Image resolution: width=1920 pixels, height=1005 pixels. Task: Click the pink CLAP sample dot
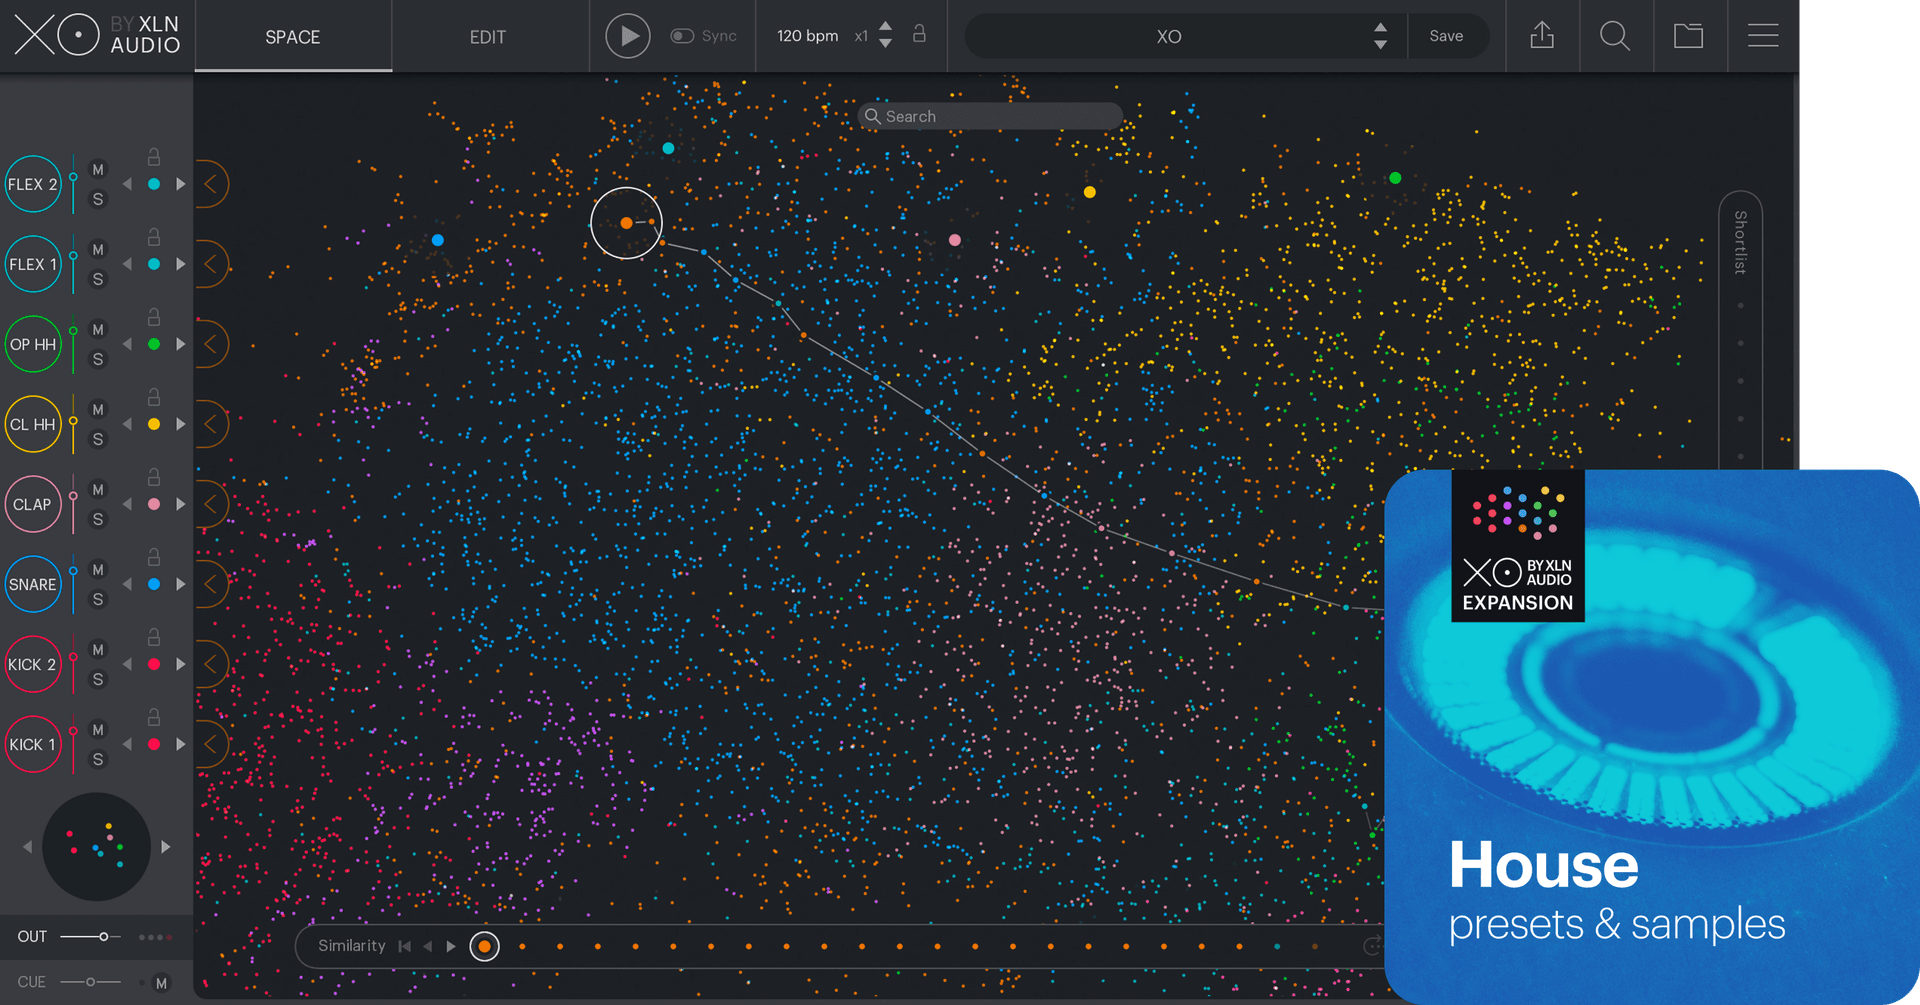955,240
